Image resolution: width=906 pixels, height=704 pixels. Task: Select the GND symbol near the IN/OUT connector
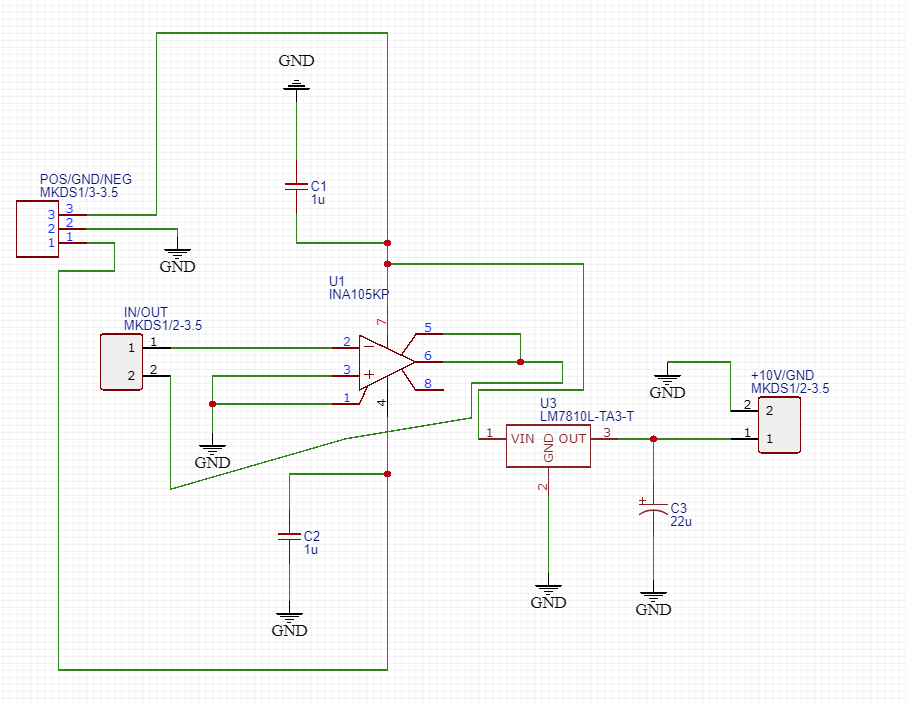210,446
